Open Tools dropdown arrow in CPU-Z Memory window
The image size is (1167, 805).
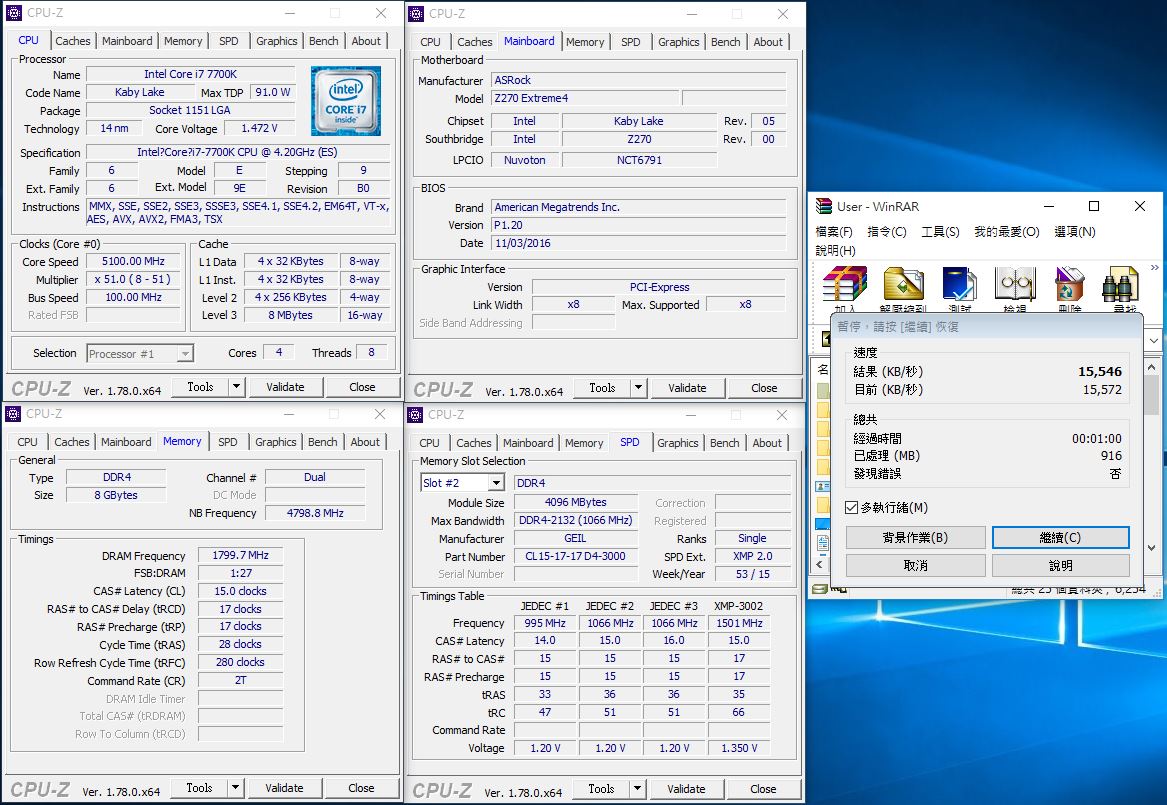click(x=235, y=788)
